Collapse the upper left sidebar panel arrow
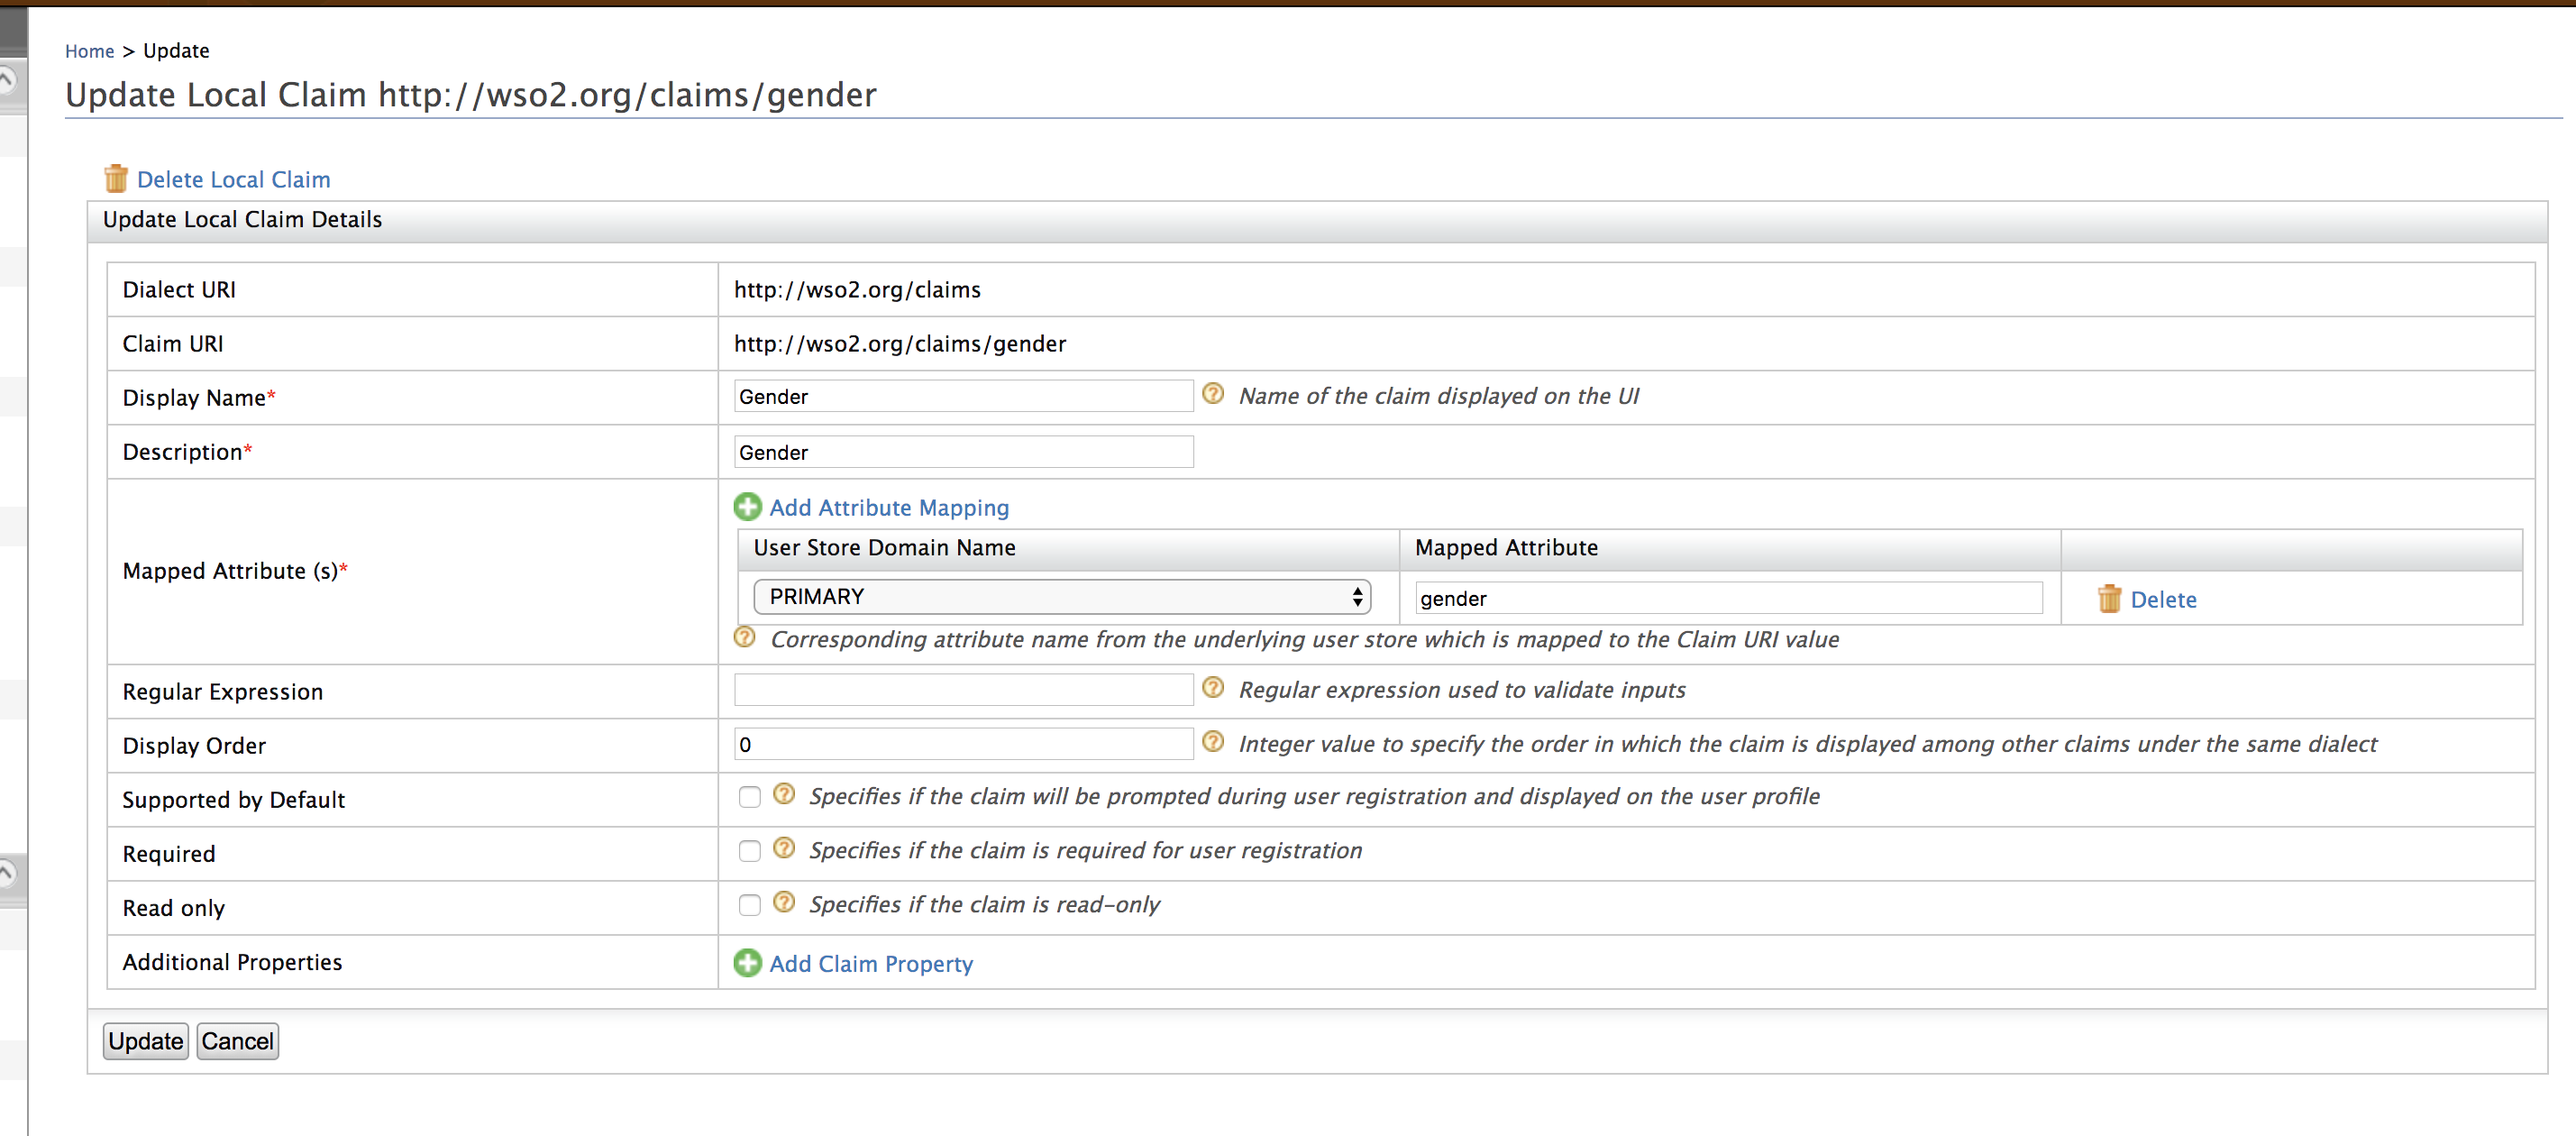The height and width of the screenshot is (1136, 2576). click(x=7, y=79)
